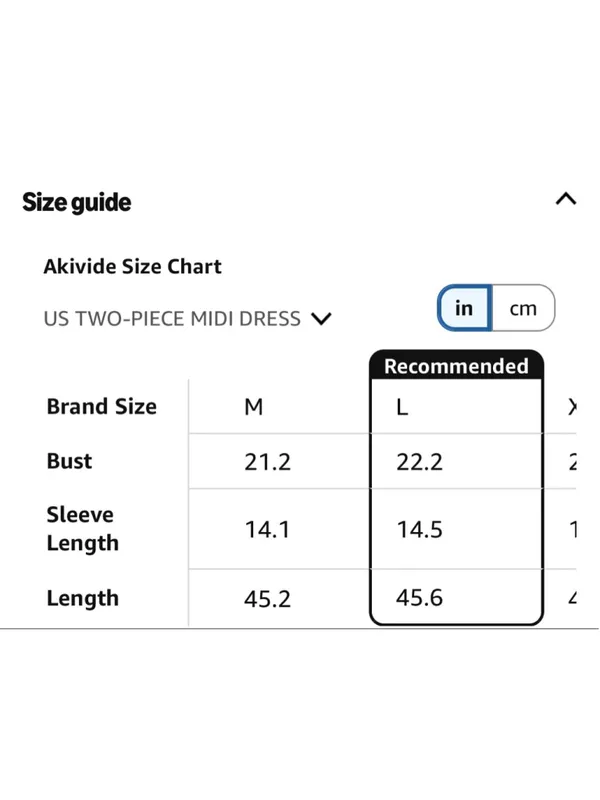Image resolution: width=600 pixels, height=800 pixels.
Task: Select M bust value 21.2
Action: [267, 462]
